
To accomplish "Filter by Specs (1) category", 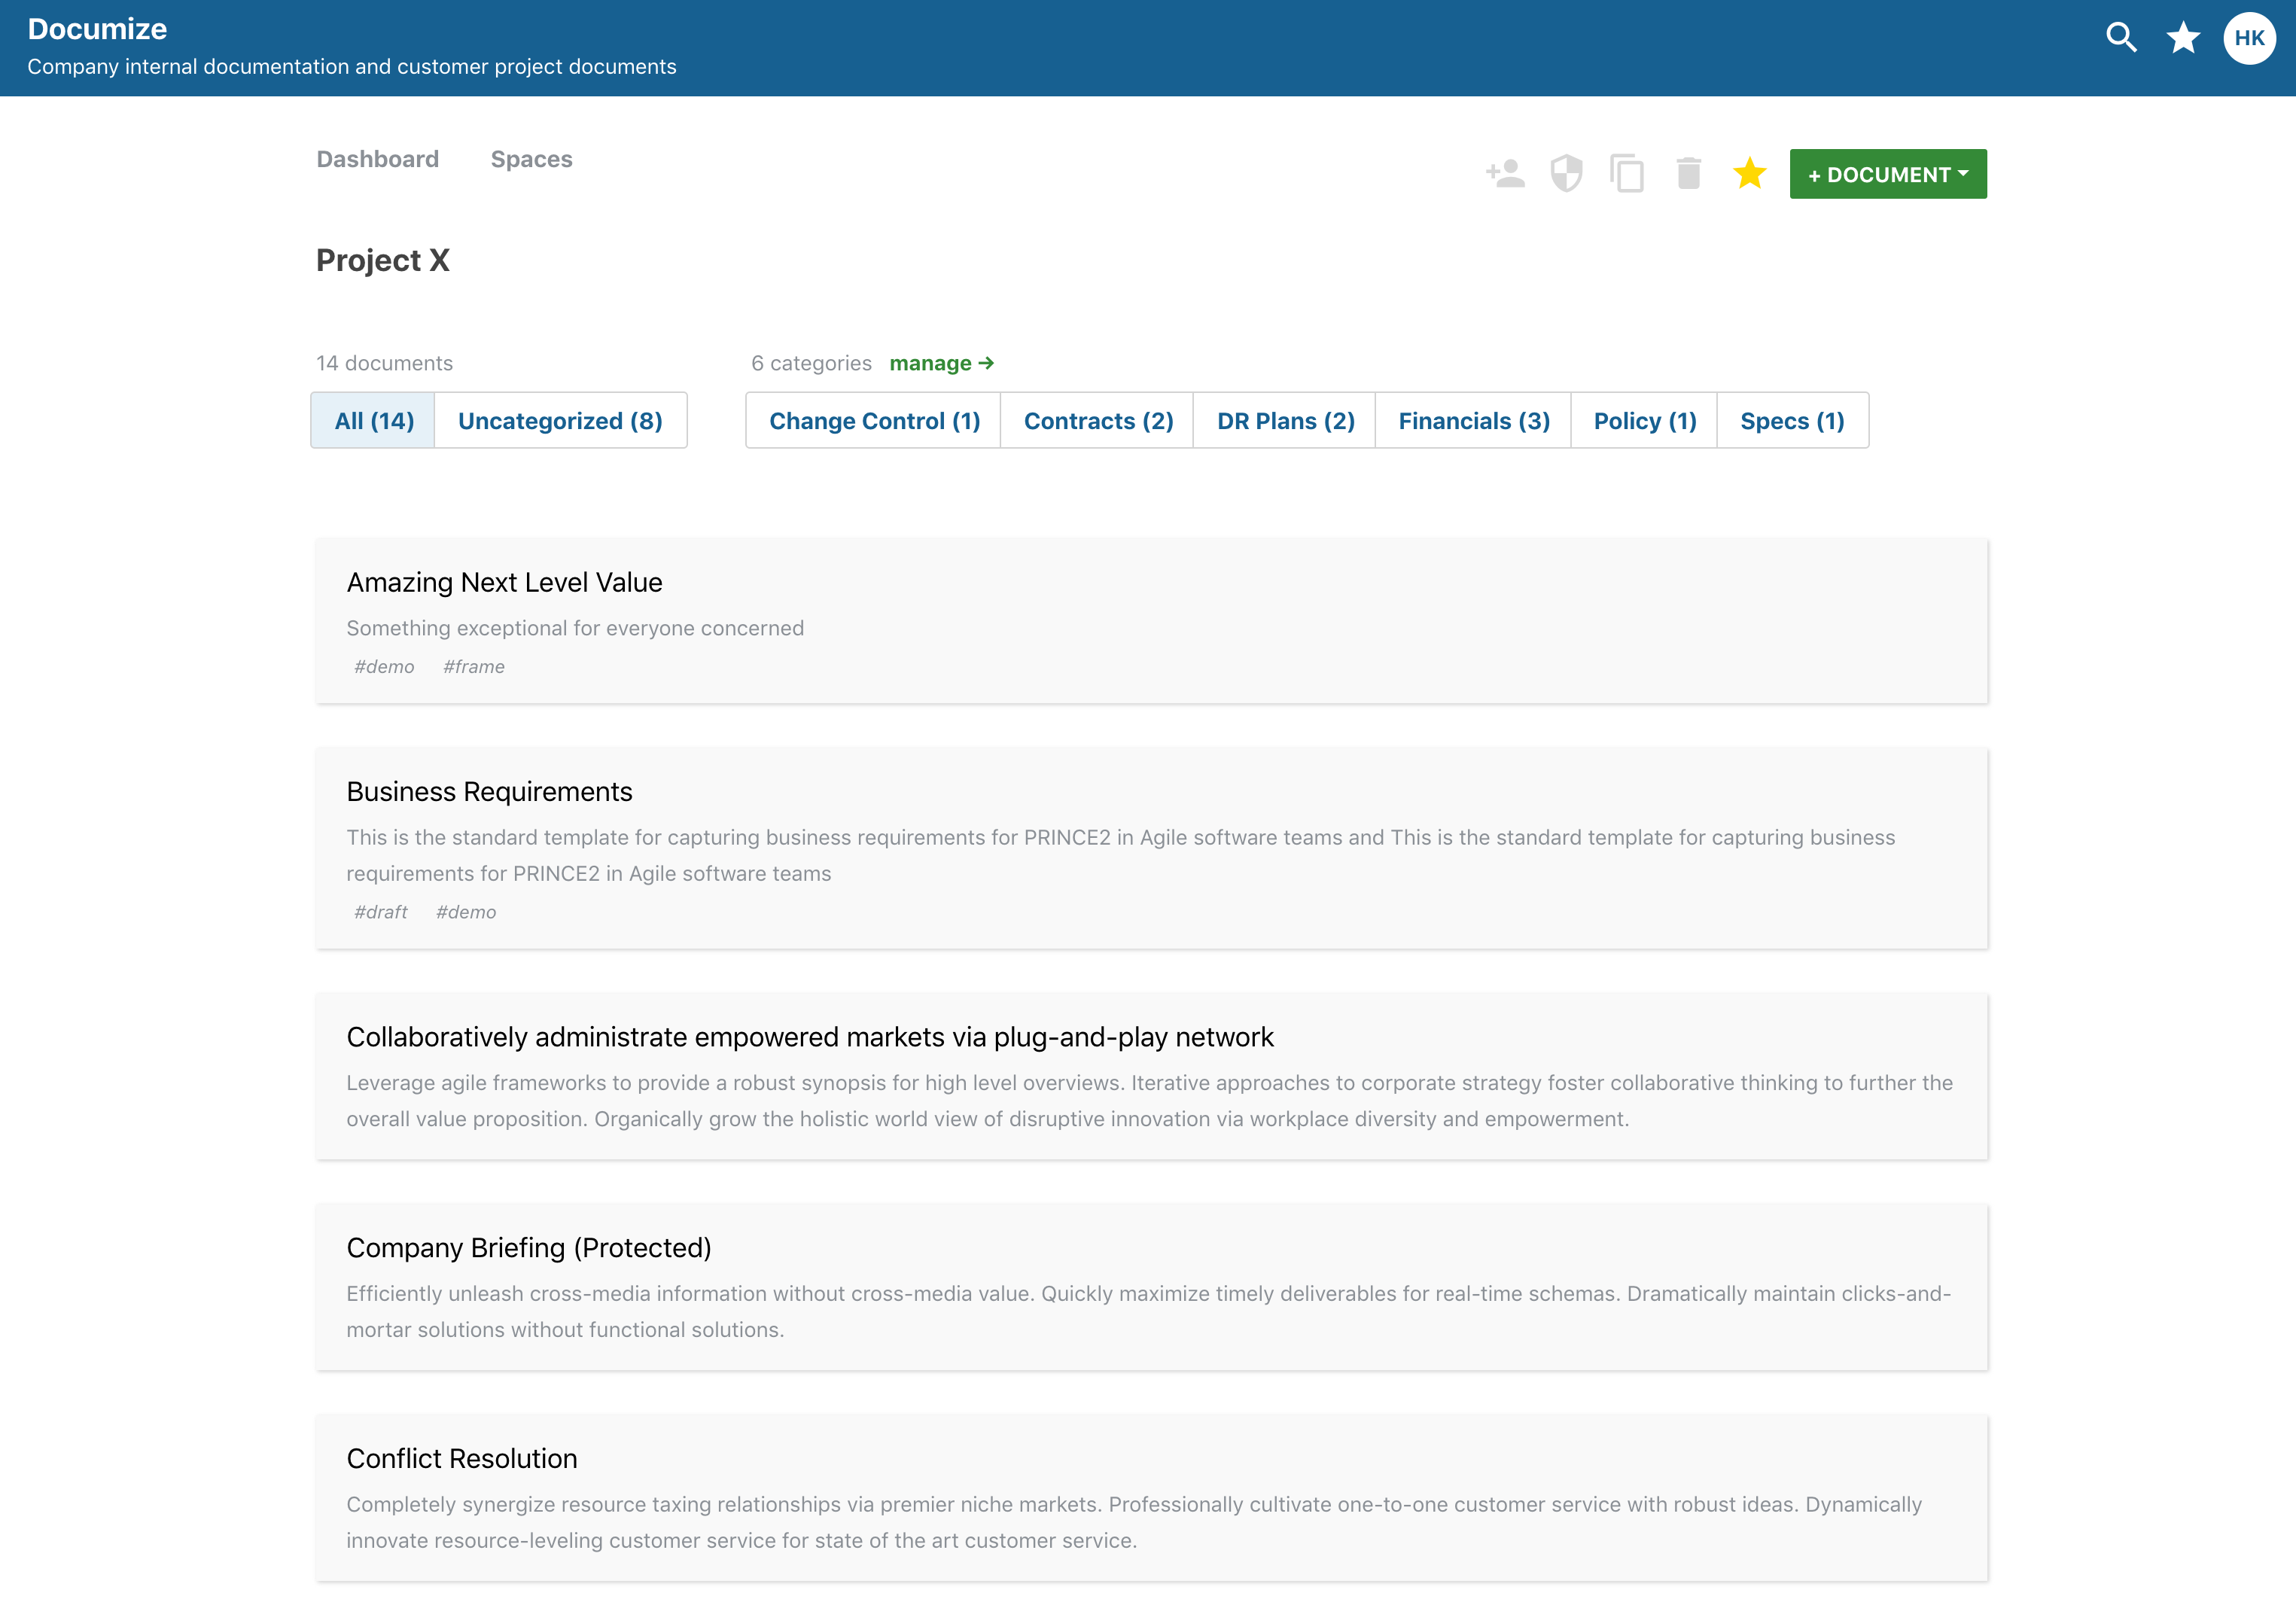I will click(x=1792, y=421).
